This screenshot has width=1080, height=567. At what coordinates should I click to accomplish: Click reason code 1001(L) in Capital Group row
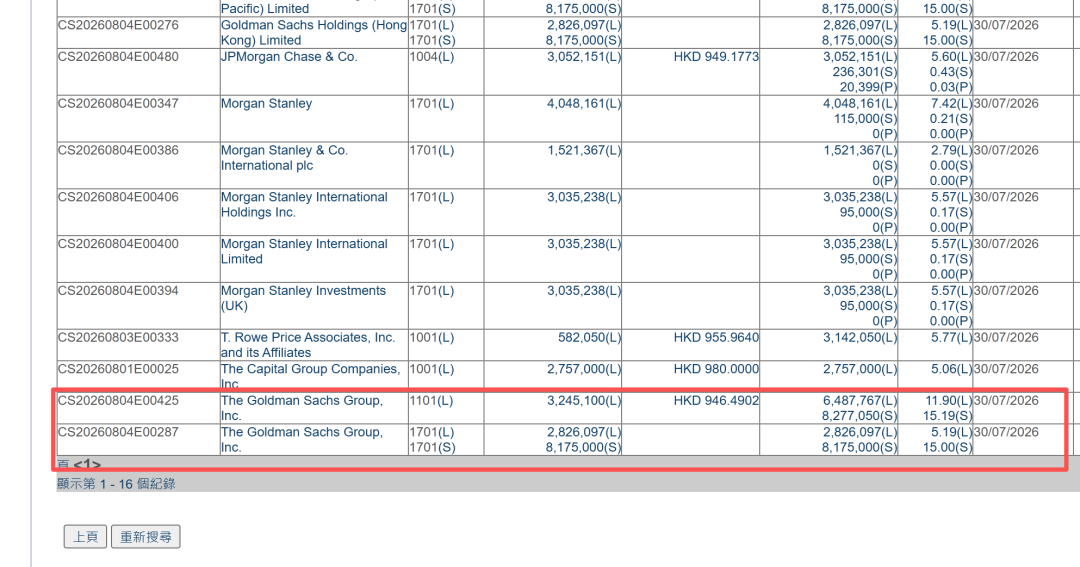tap(432, 369)
